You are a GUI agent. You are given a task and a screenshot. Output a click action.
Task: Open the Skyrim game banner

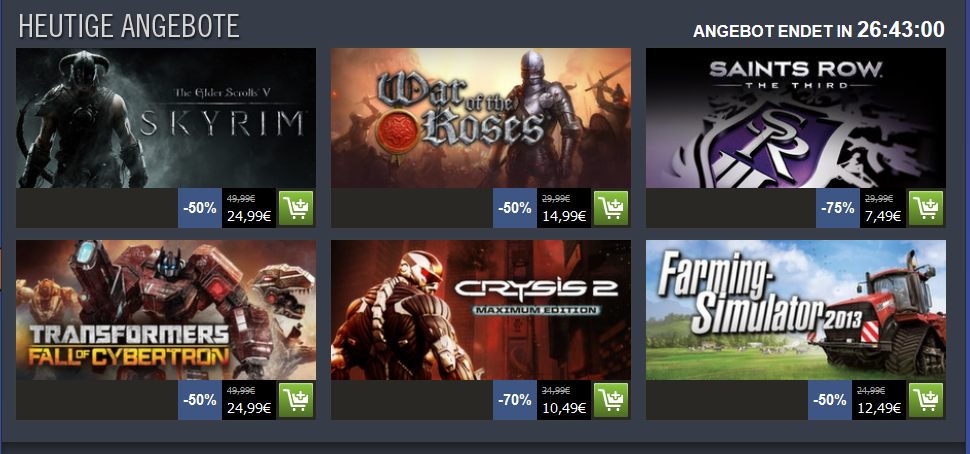pyautogui.click(x=166, y=118)
